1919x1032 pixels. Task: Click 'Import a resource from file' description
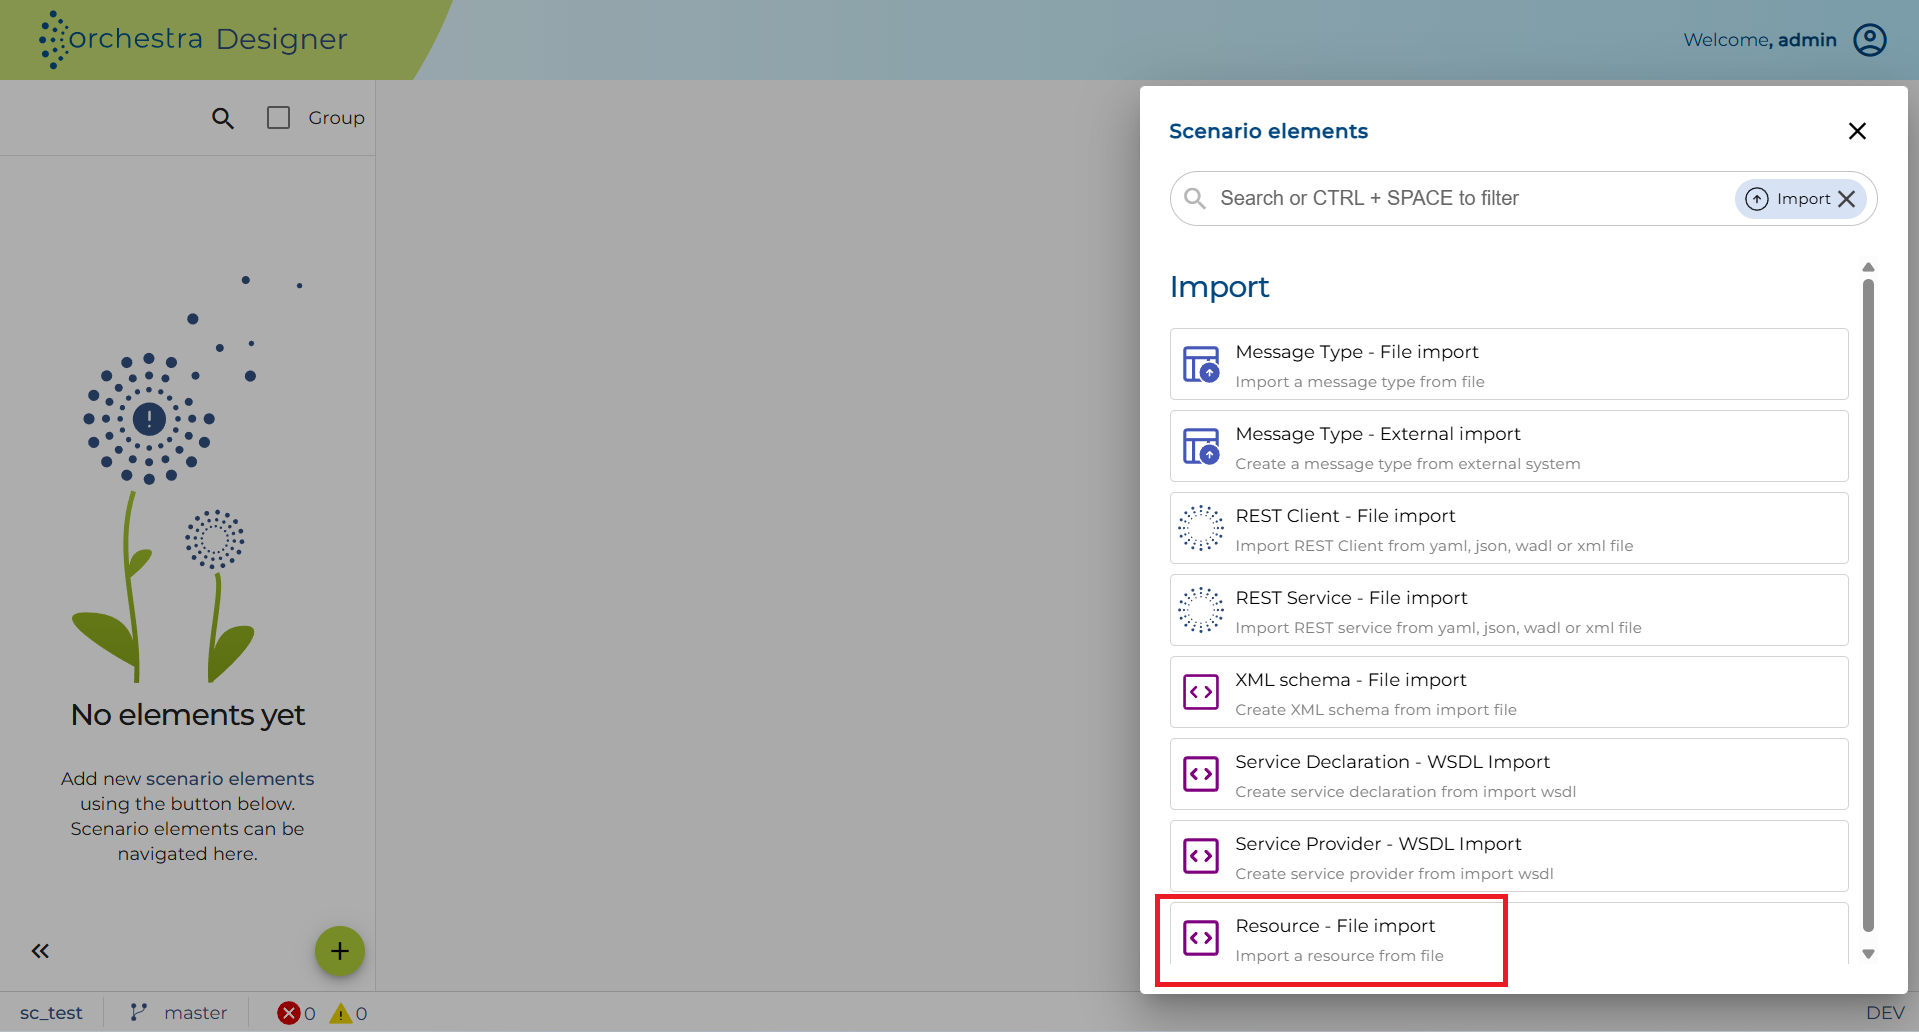pos(1339,956)
